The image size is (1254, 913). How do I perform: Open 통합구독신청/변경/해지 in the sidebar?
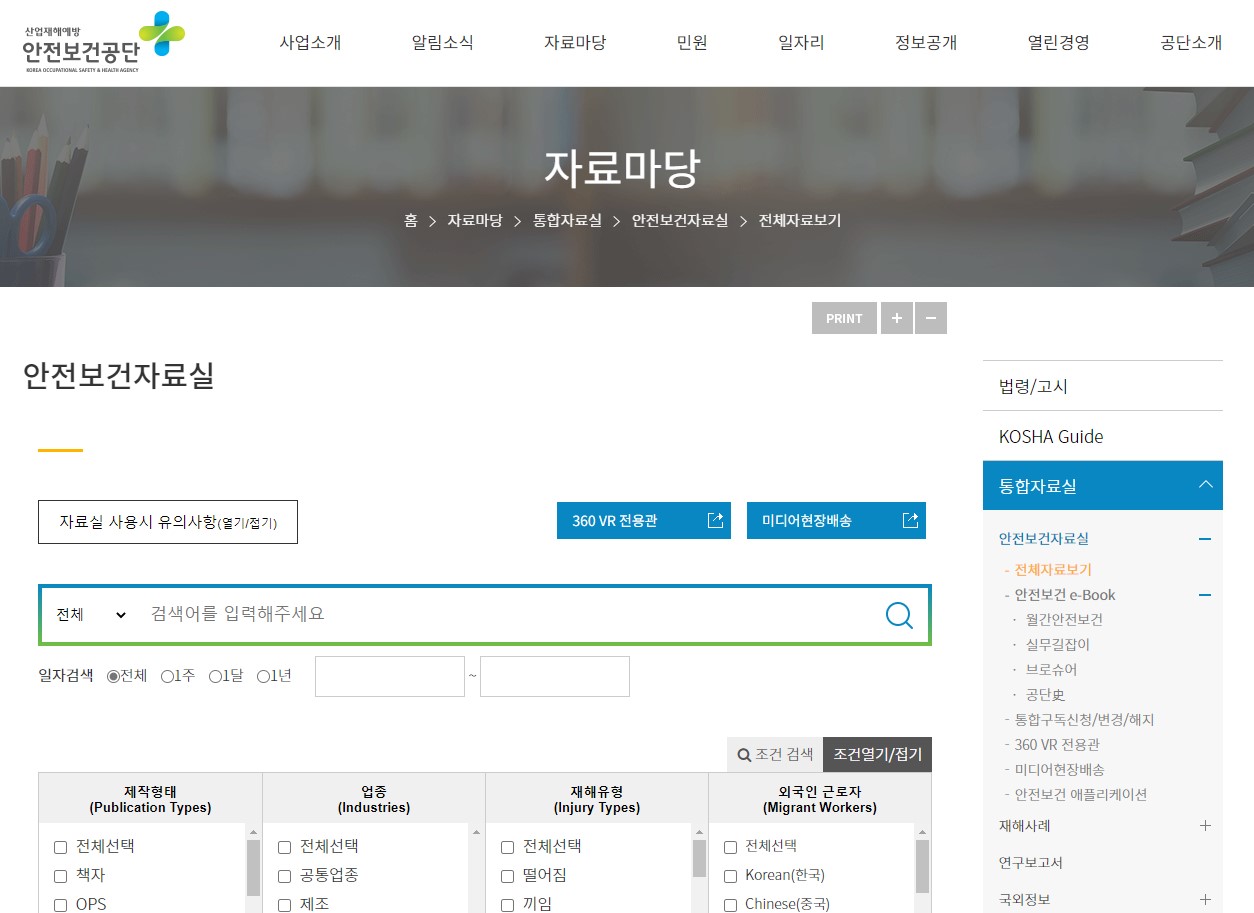click(1084, 720)
